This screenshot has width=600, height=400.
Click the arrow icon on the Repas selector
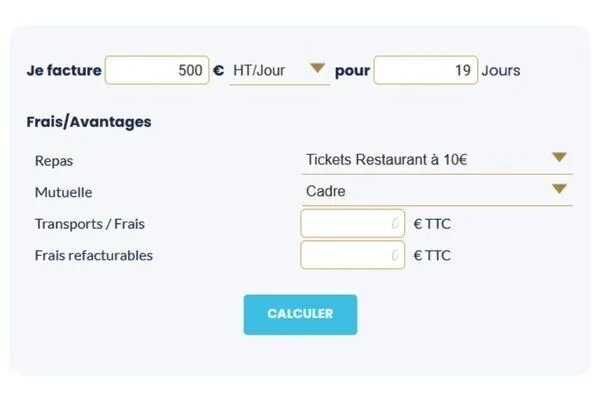click(559, 158)
